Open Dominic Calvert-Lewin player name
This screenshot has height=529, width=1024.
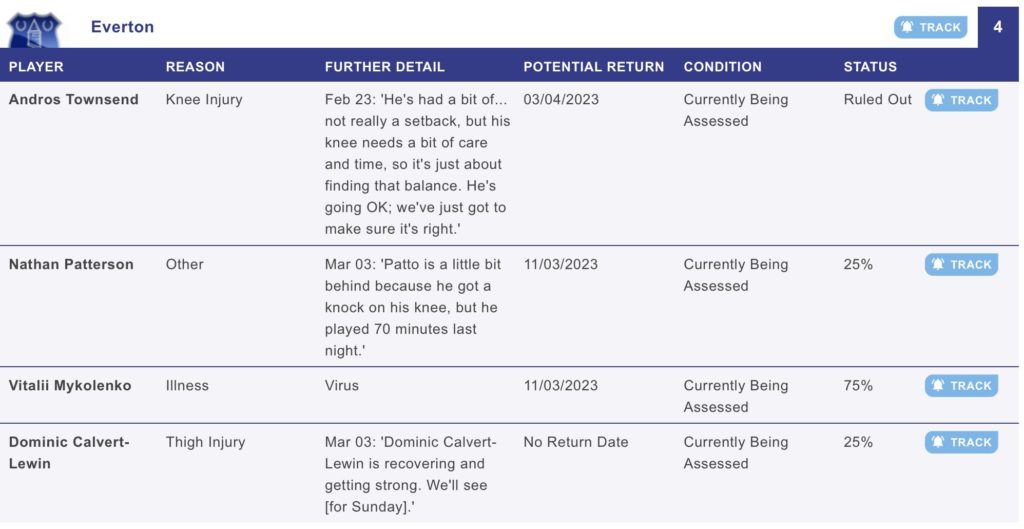(x=69, y=453)
